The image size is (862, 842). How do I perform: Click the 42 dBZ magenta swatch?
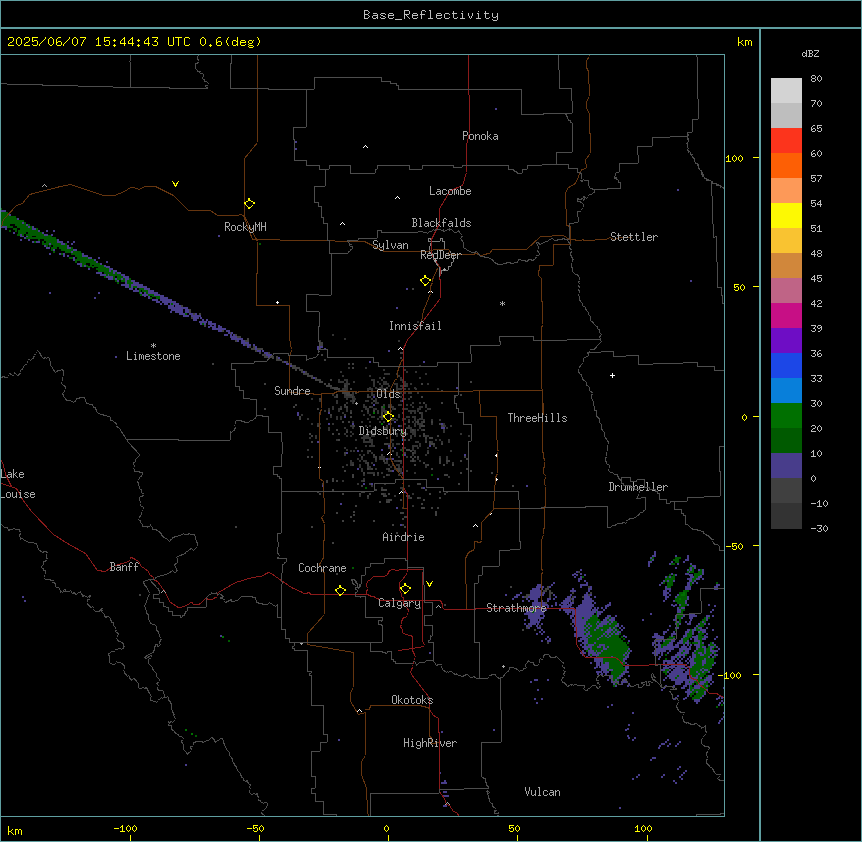[786, 315]
